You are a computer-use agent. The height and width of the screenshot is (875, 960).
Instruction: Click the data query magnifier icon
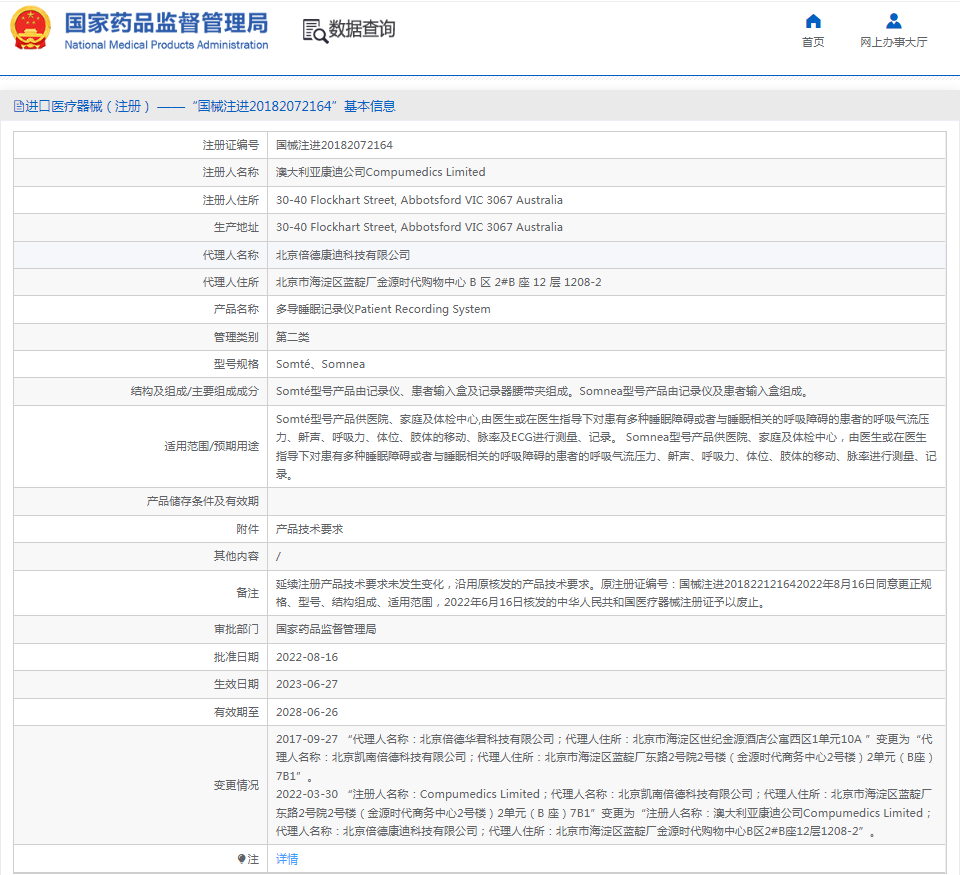click(x=314, y=30)
